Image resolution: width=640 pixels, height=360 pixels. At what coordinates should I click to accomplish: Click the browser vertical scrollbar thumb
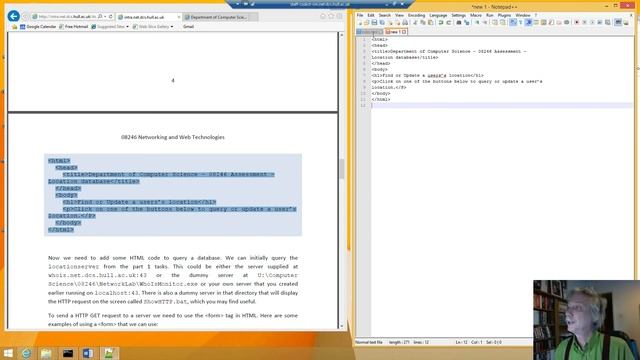[342, 169]
